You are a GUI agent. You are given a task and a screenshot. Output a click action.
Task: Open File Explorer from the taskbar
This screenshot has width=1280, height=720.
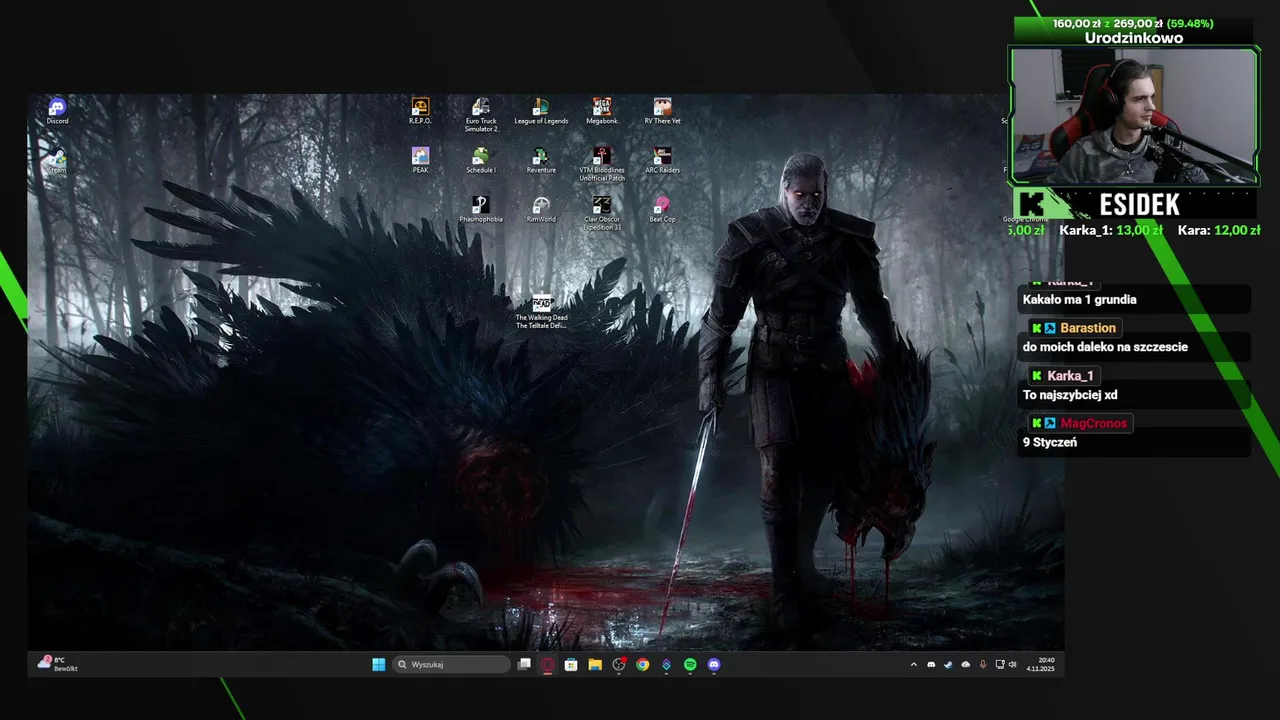click(595, 664)
